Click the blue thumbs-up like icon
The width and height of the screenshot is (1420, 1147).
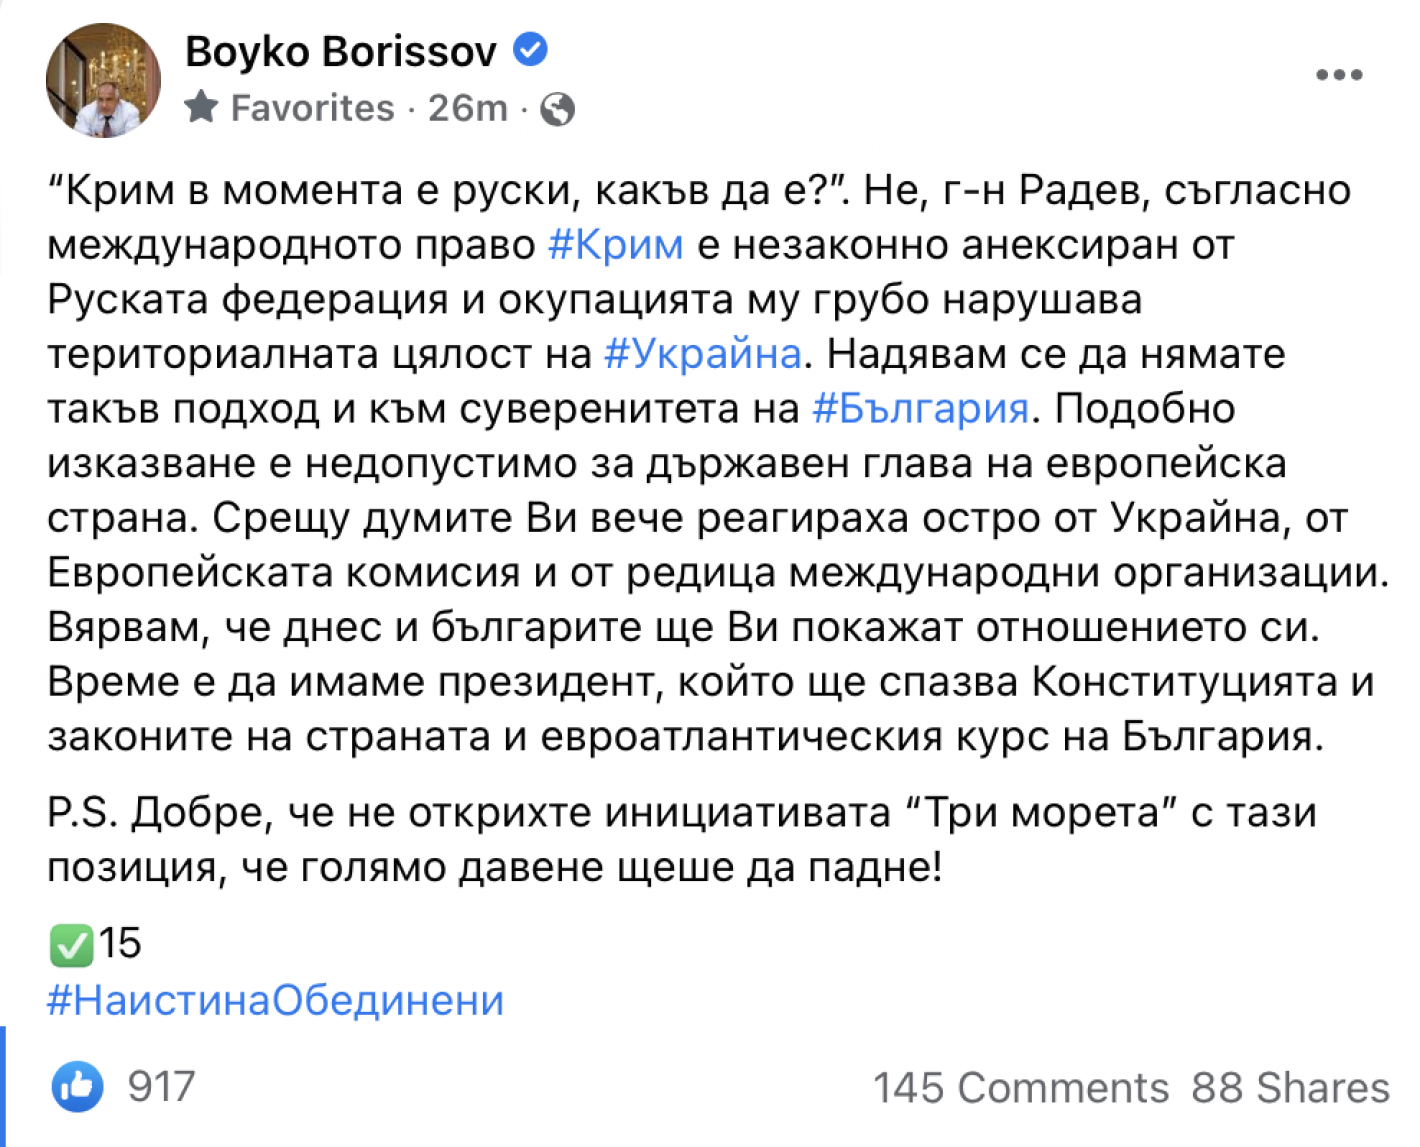[x=78, y=1086]
